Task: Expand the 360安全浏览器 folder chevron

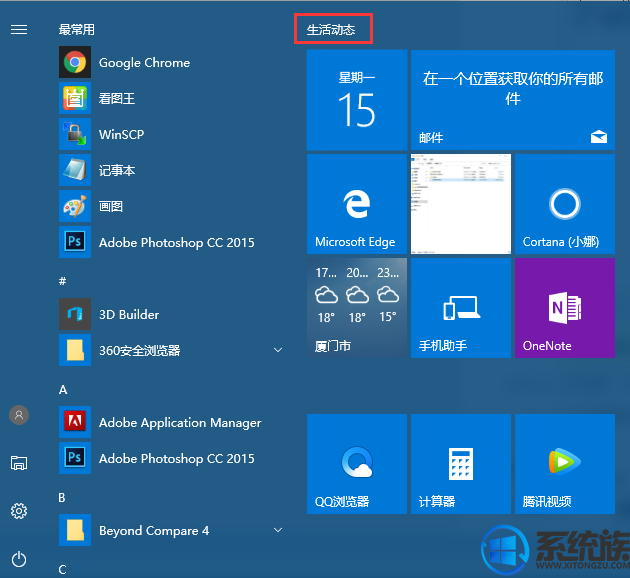Action: pos(278,350)
